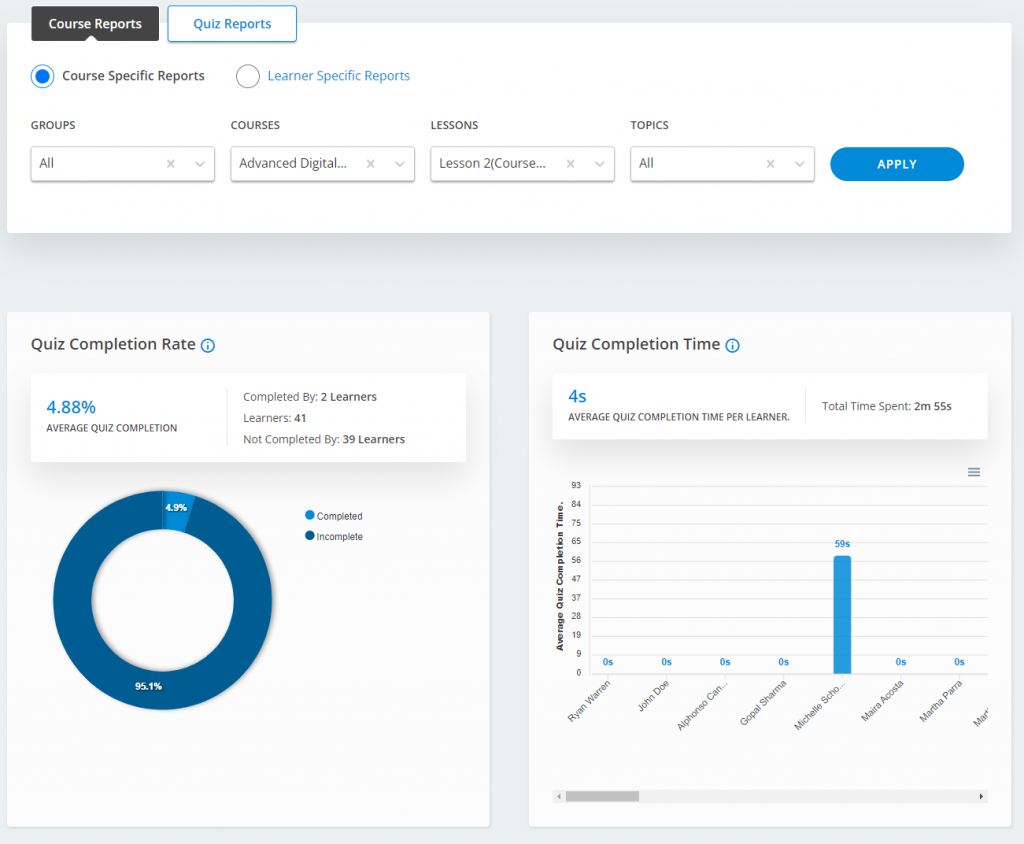Image resolution: width=1024 pixels, height=844 pixels.
Task: Open Quiz Completion Time info icon
Action: tap(733, 346)
